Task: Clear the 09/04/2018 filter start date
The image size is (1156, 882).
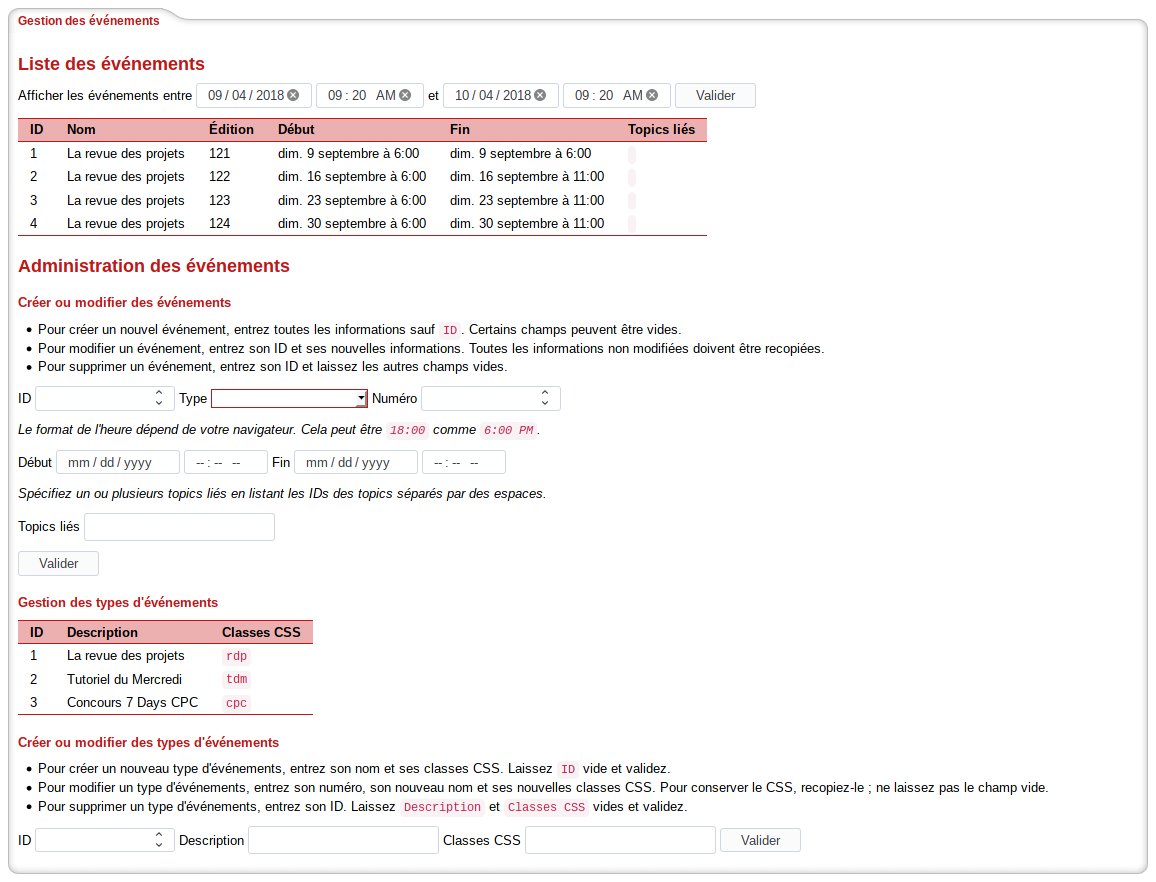Action: [293, 95]
